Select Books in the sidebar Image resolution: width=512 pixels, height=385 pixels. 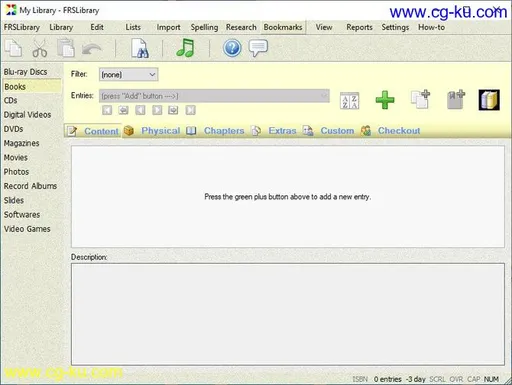click(32, 87)
